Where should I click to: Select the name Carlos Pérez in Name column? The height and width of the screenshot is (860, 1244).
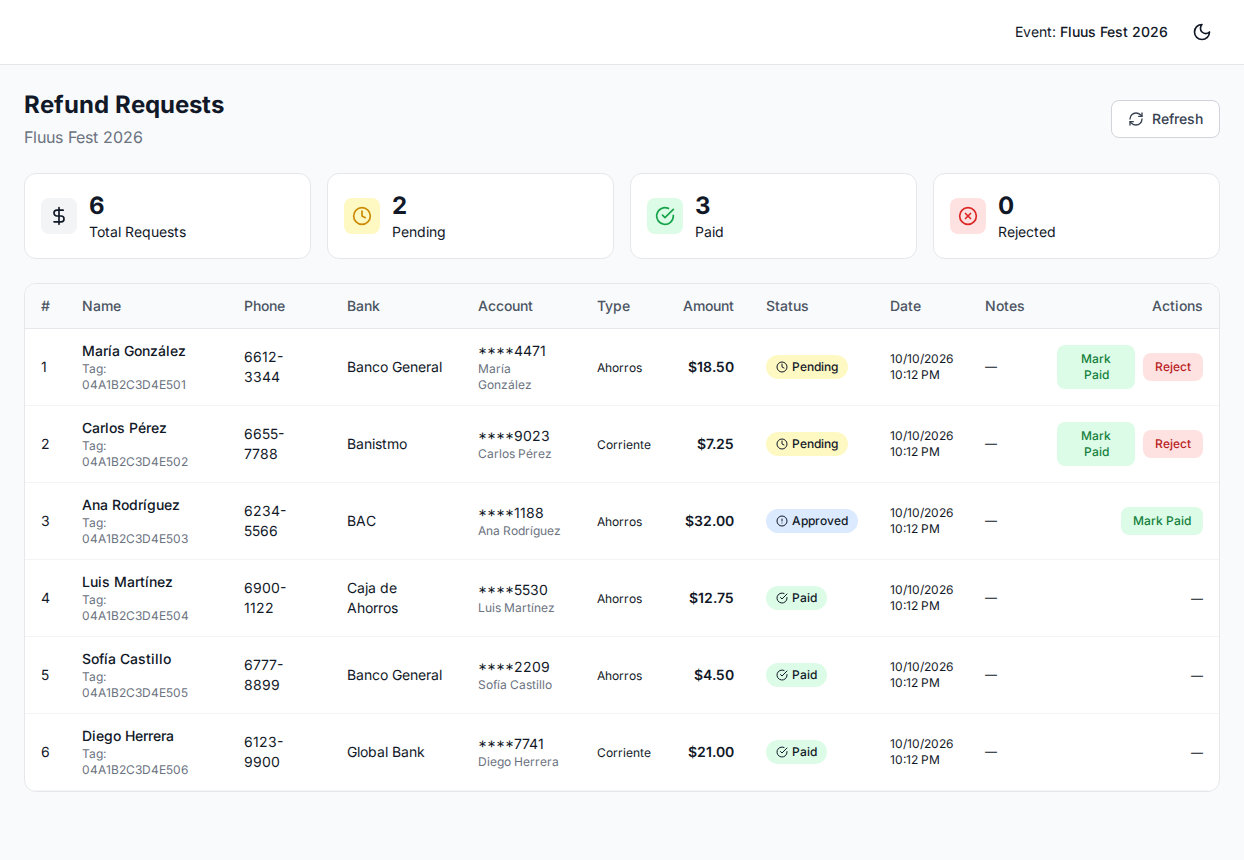(125, 428)
